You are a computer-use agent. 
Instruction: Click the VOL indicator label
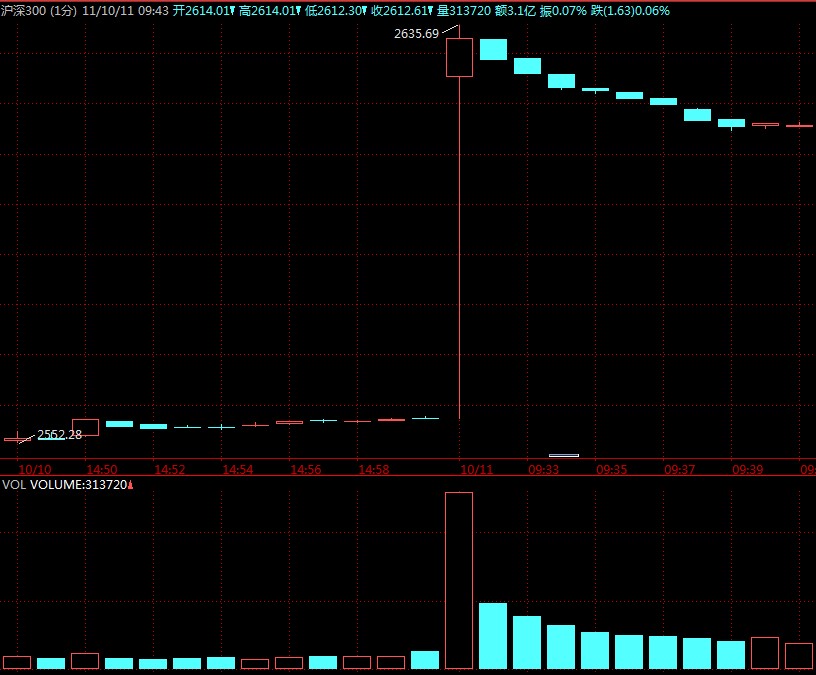click(x=13, y=485)
